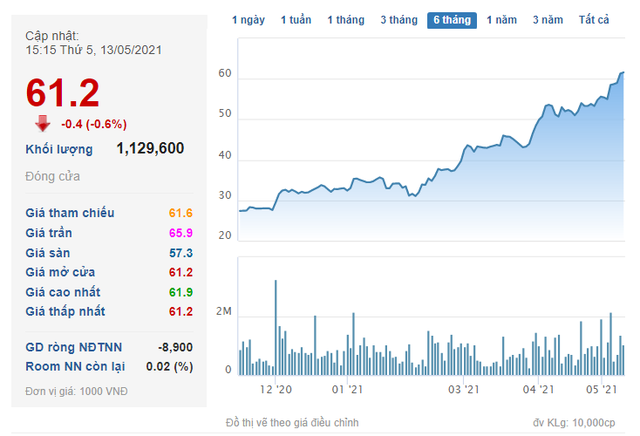Select the '3 năm' time range

(x=547, y=20)
